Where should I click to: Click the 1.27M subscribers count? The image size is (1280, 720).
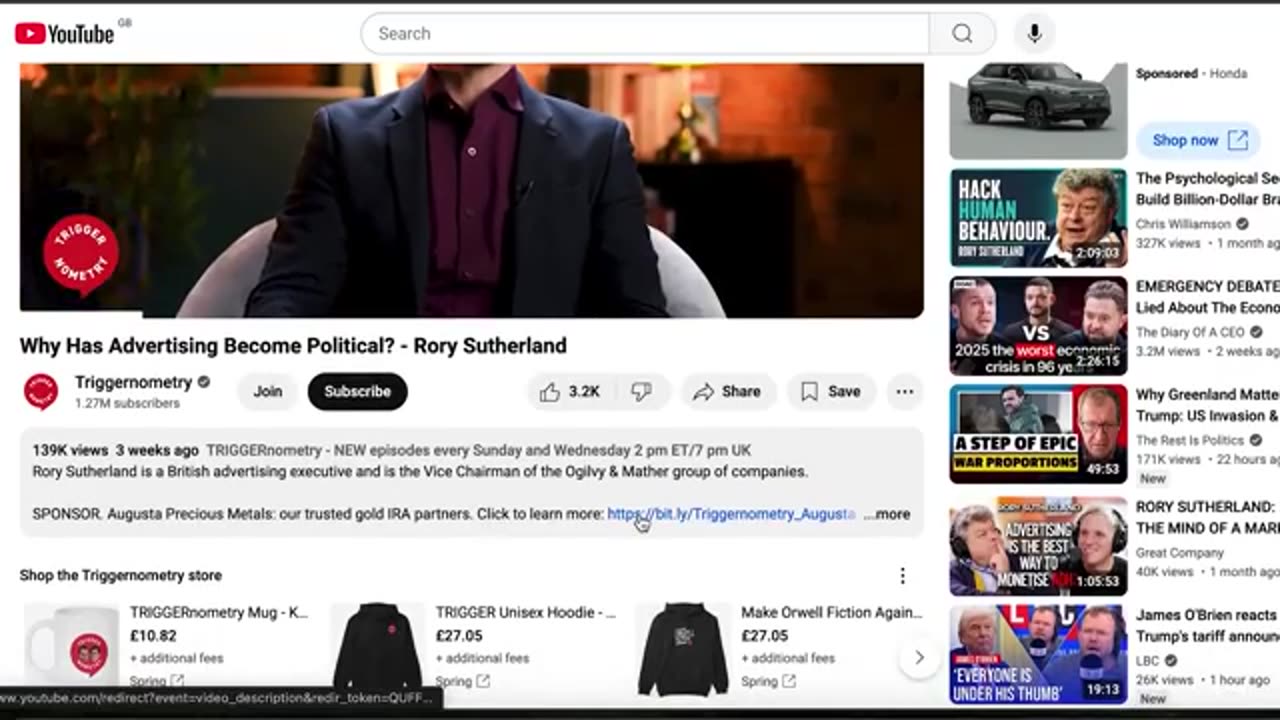(127, 403)
